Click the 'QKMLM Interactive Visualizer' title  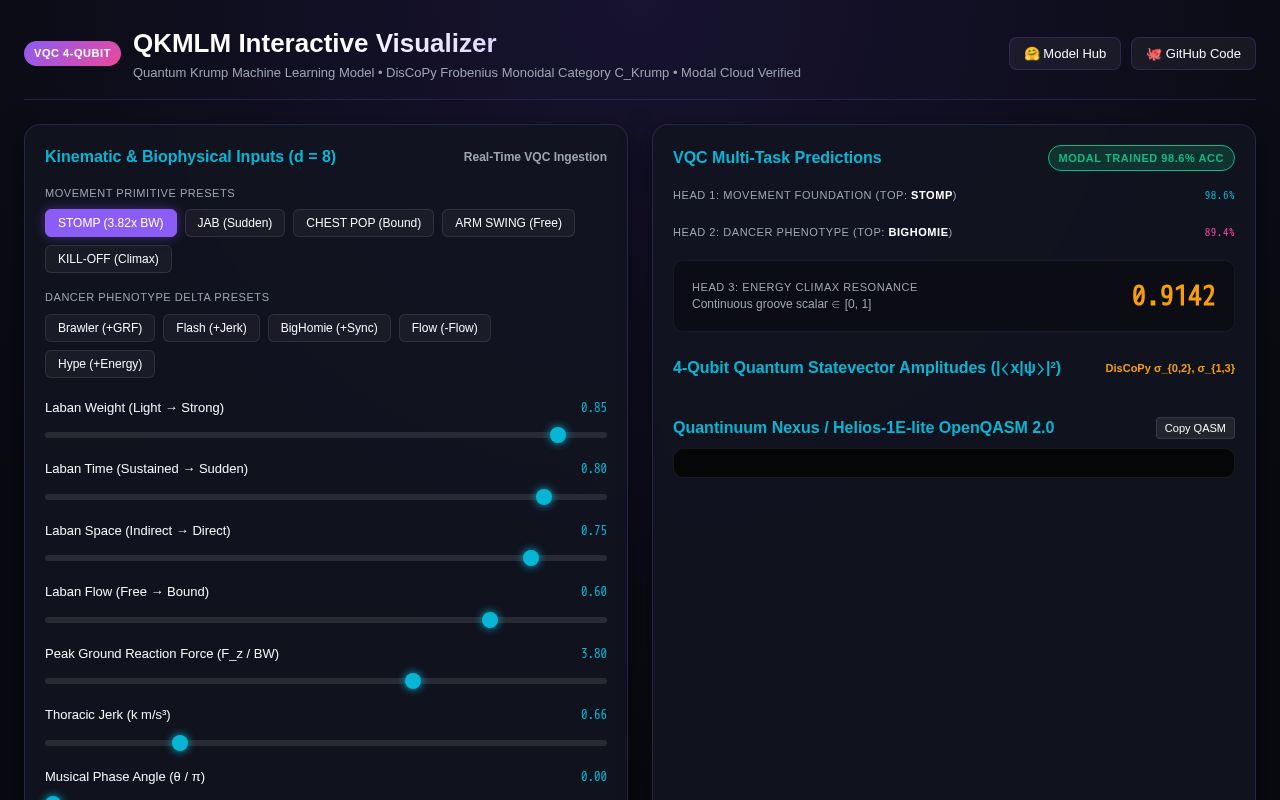coord(315,43)
